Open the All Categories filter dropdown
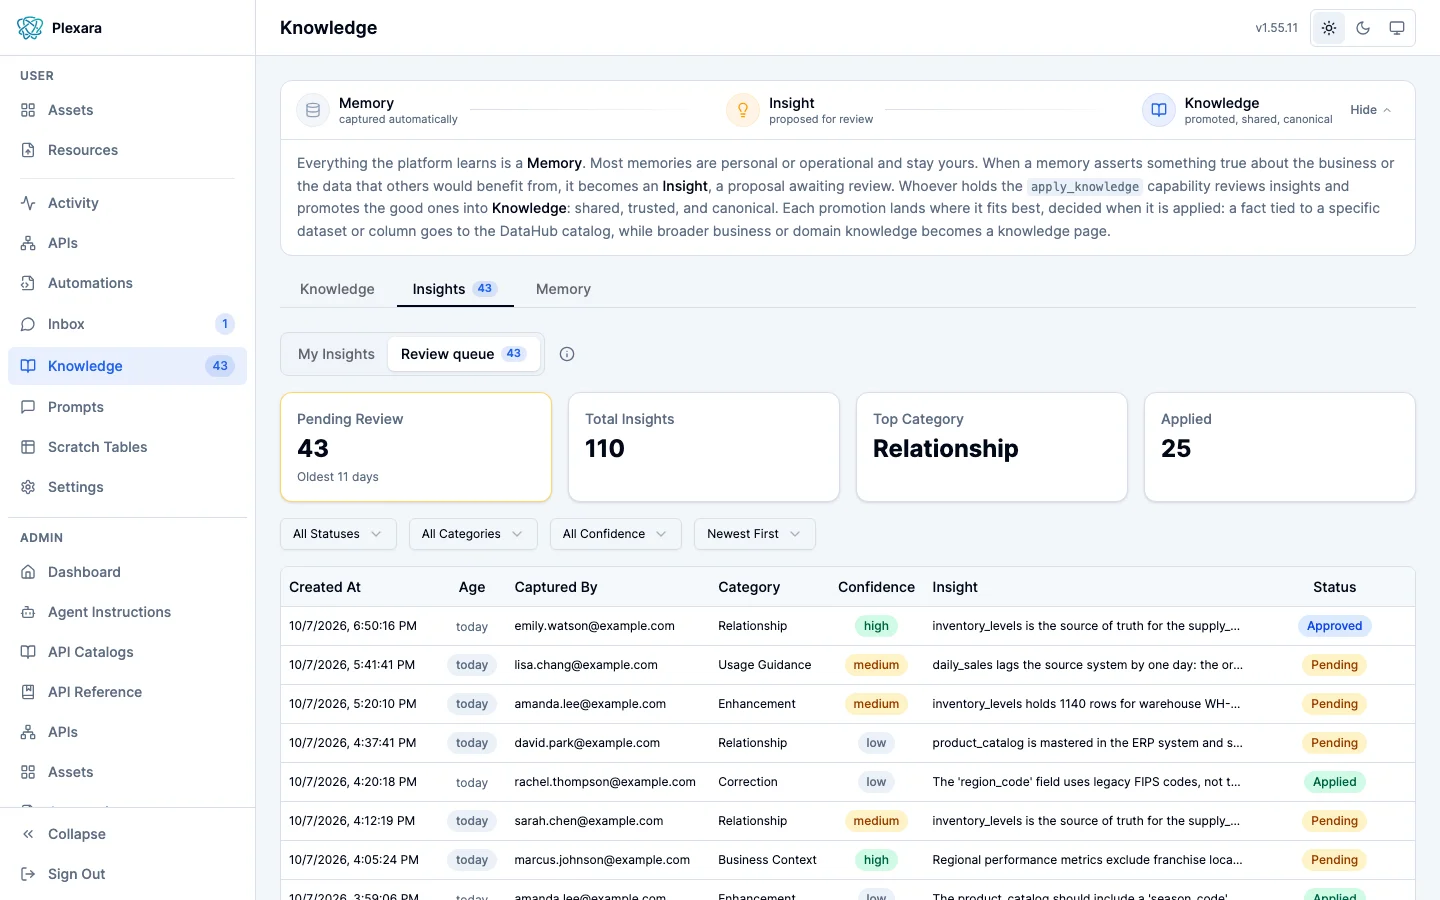The height and width of the screenshot is (900, 1440). coord(473,534)
